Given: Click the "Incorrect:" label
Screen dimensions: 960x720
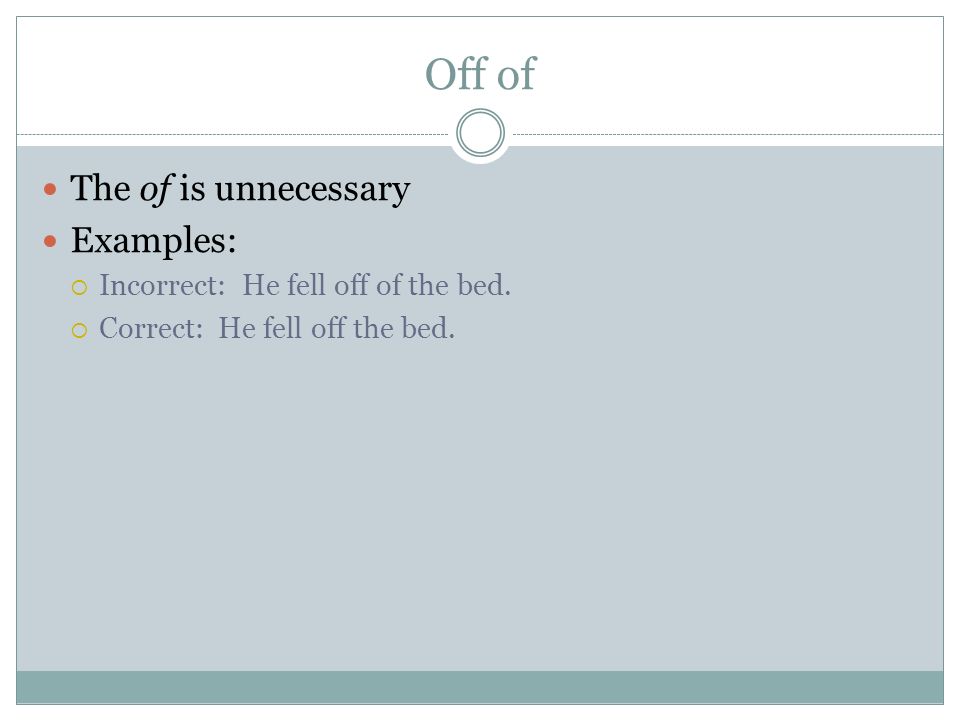Looking at the screenshot, I should (162, 285).
